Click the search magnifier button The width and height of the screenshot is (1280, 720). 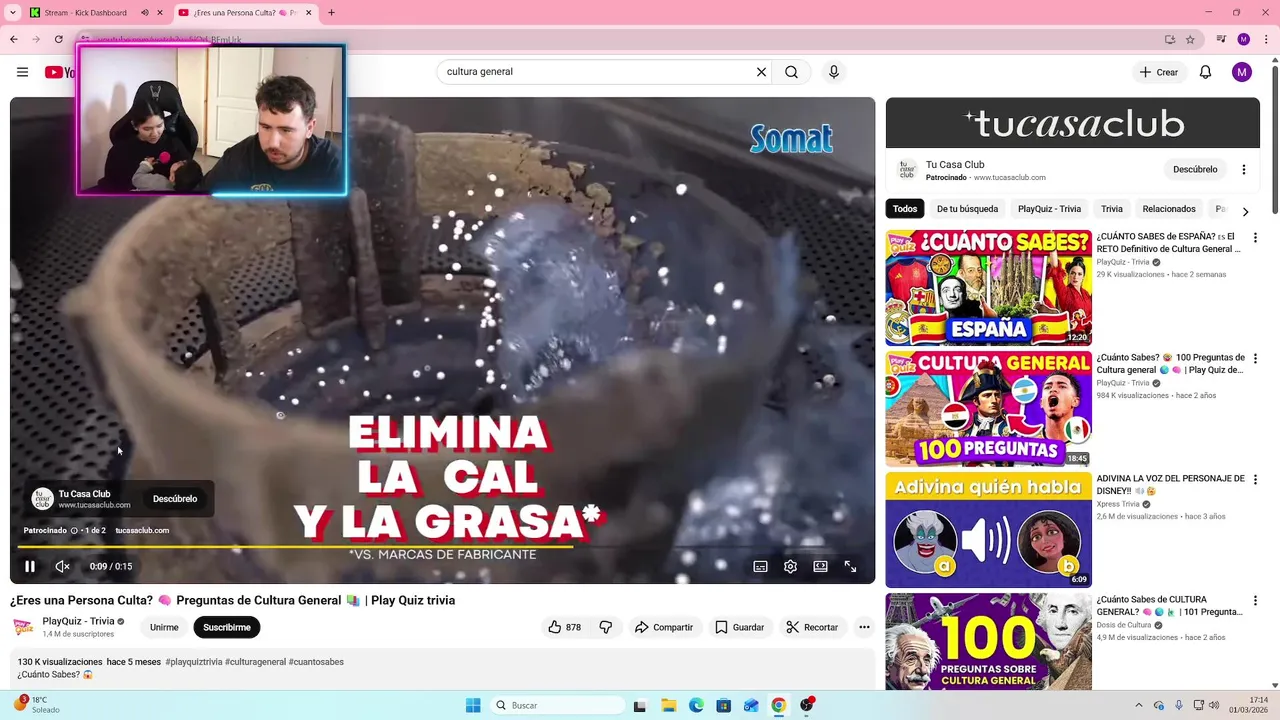791,72
